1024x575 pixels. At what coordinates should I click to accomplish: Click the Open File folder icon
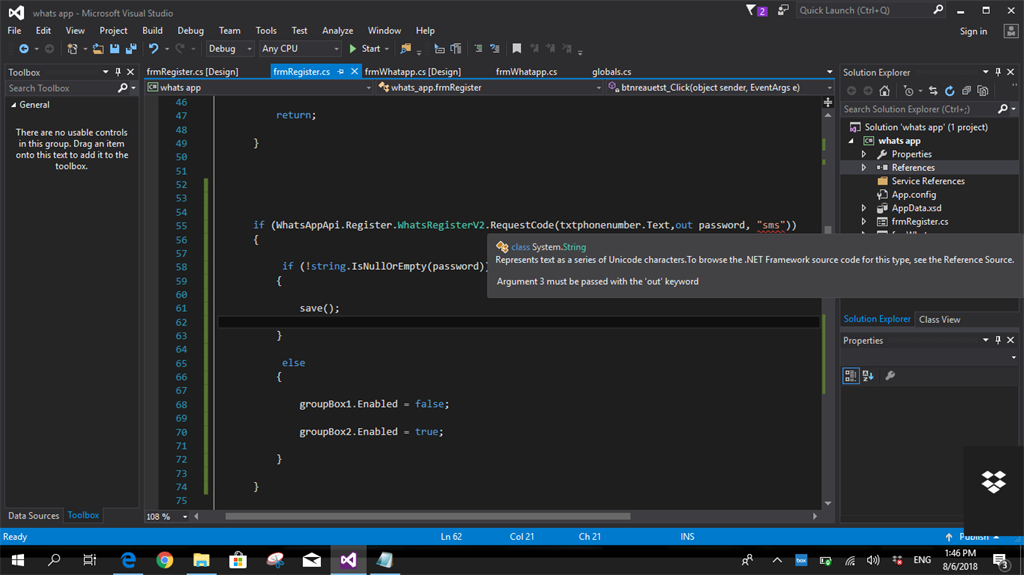click(98, 49)
